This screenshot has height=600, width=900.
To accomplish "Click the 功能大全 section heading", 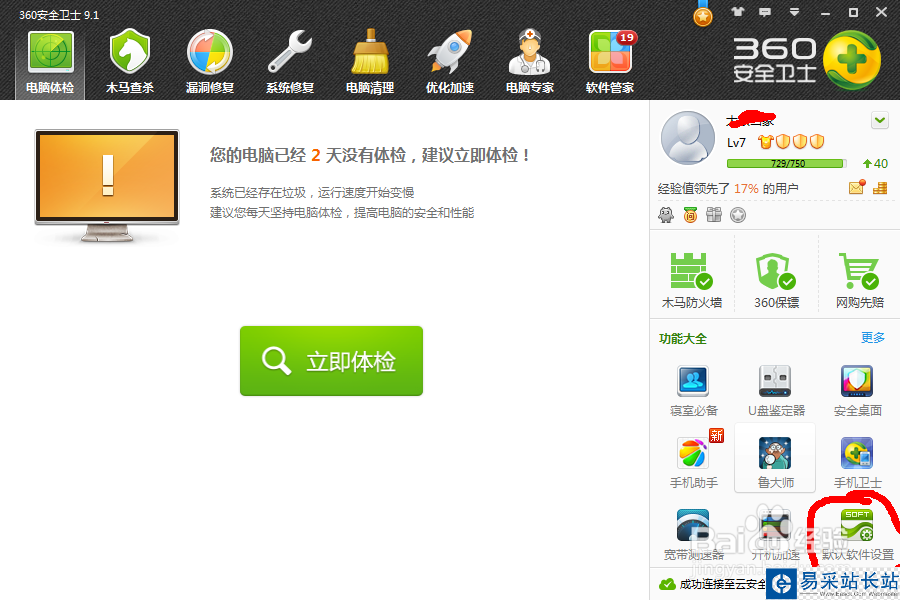I will [682, 339].
